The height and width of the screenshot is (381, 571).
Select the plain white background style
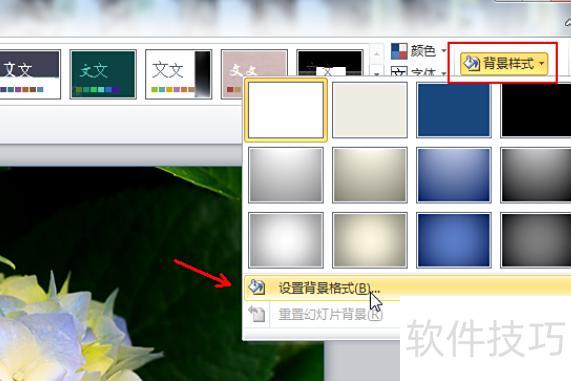(286, 110)
